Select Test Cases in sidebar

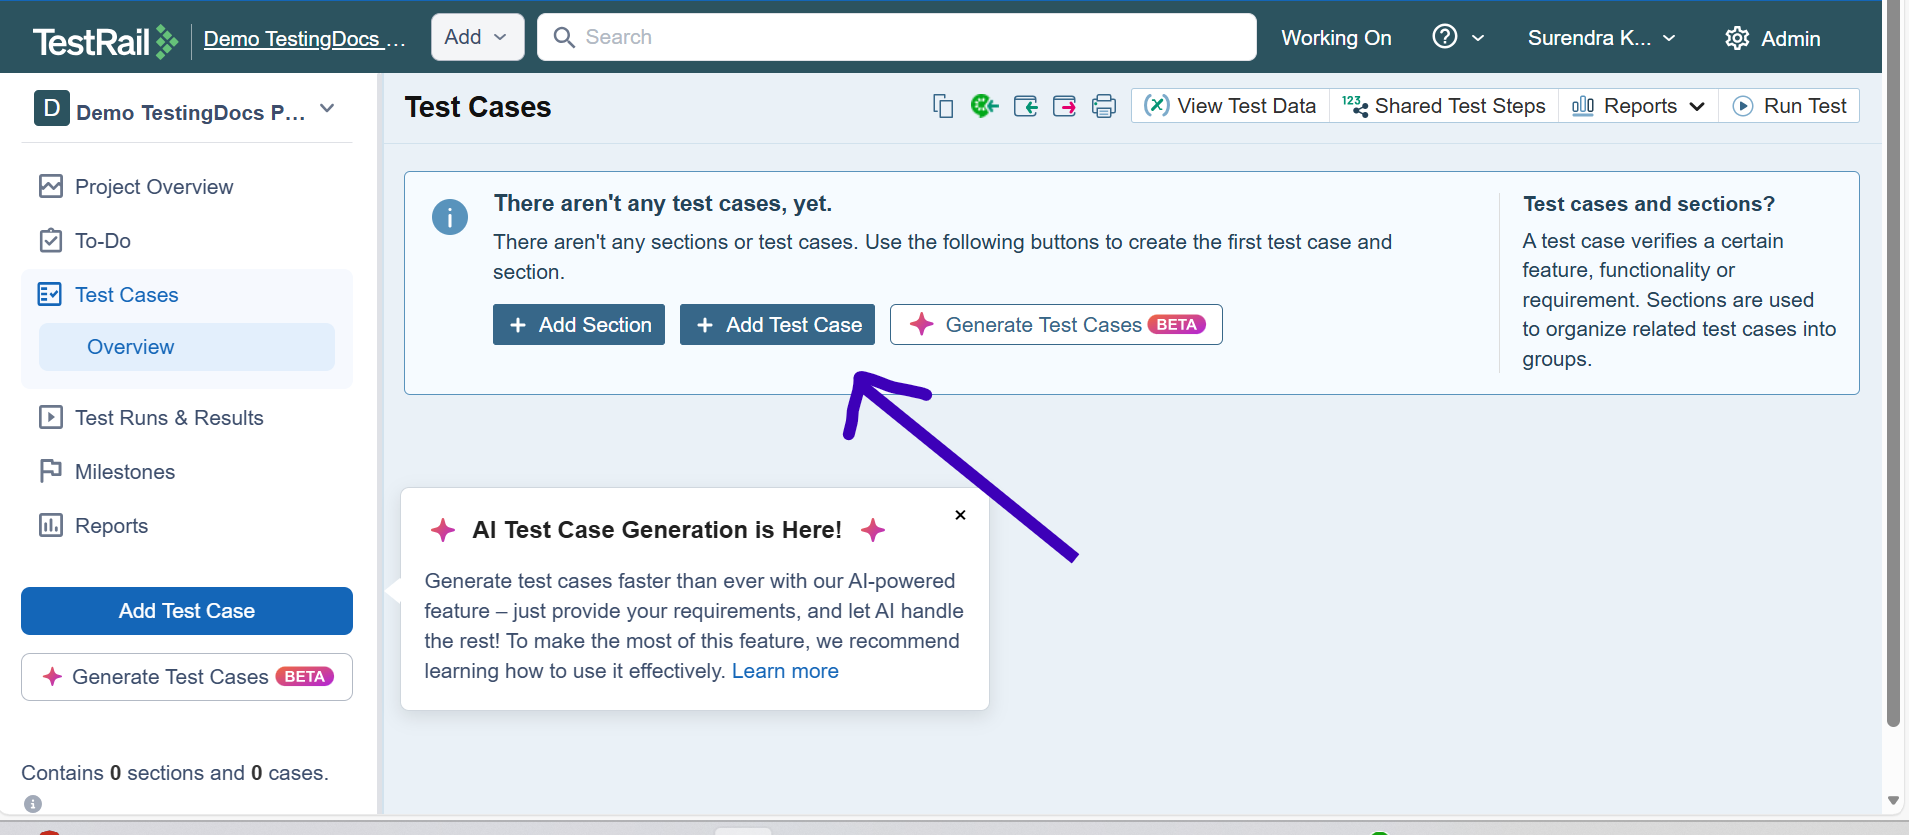(126, 295)
